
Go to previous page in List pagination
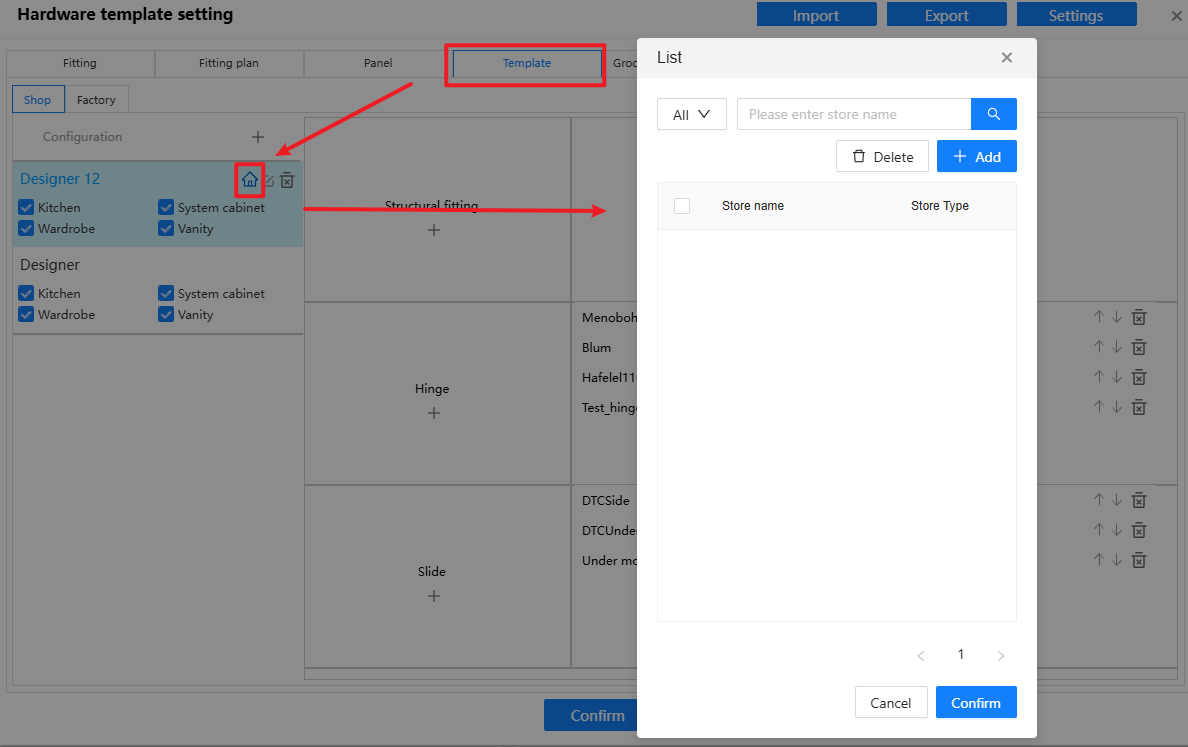(921, 656)
